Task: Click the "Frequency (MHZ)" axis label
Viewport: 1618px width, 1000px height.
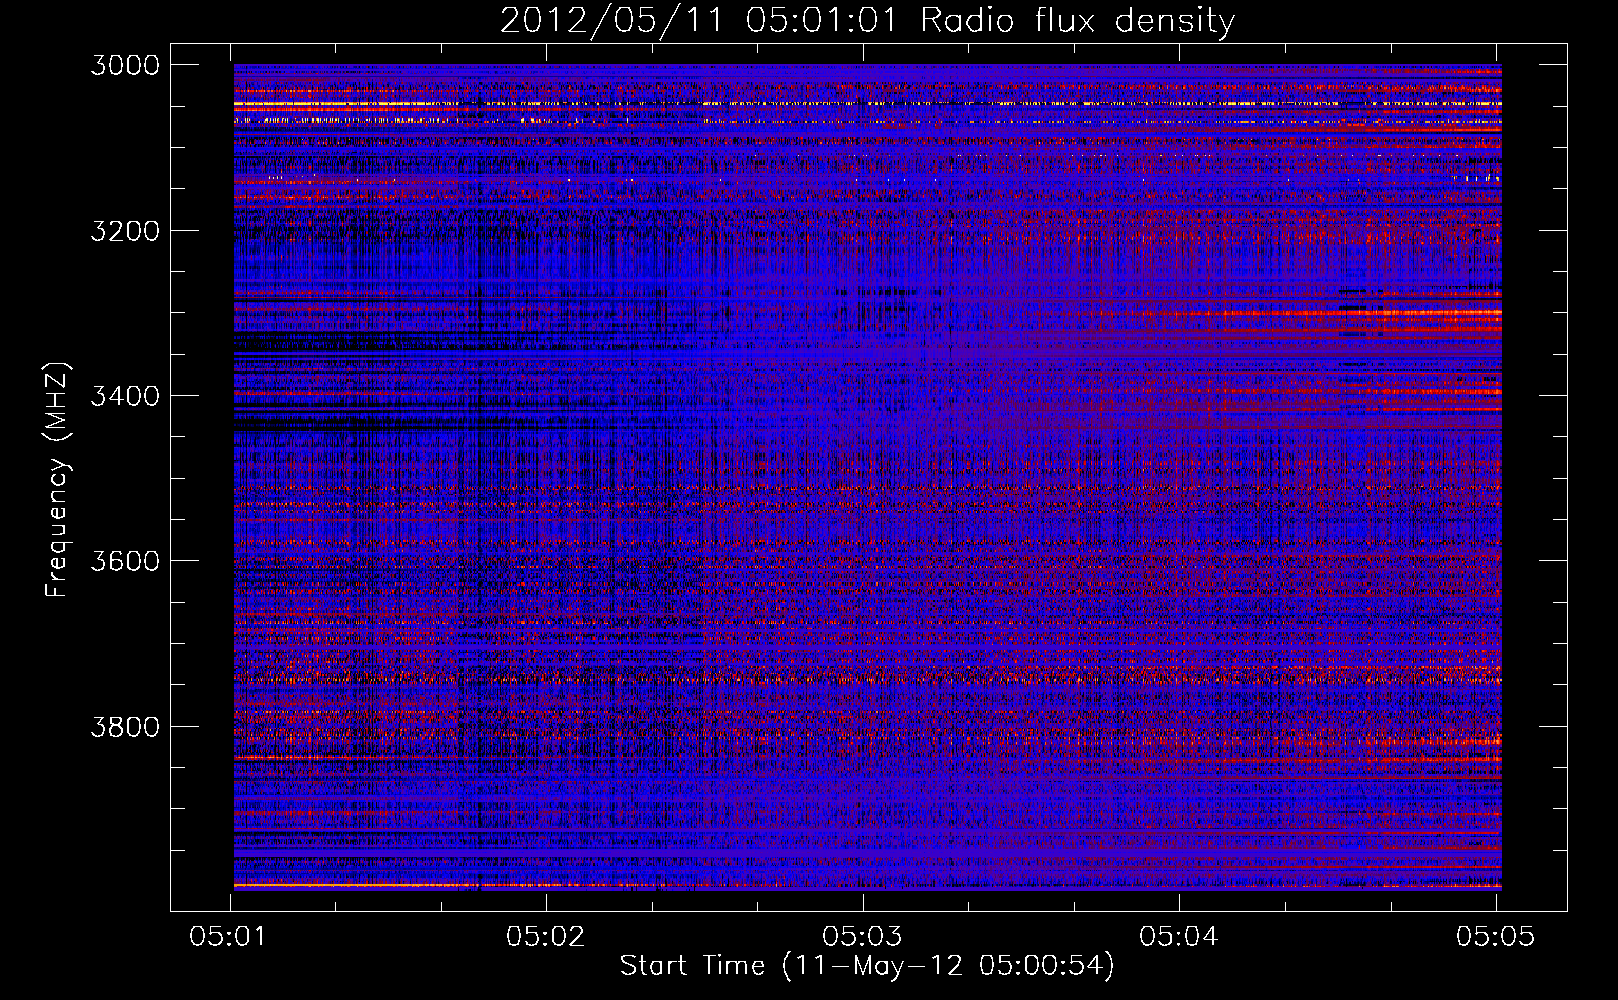Action: 56,480
